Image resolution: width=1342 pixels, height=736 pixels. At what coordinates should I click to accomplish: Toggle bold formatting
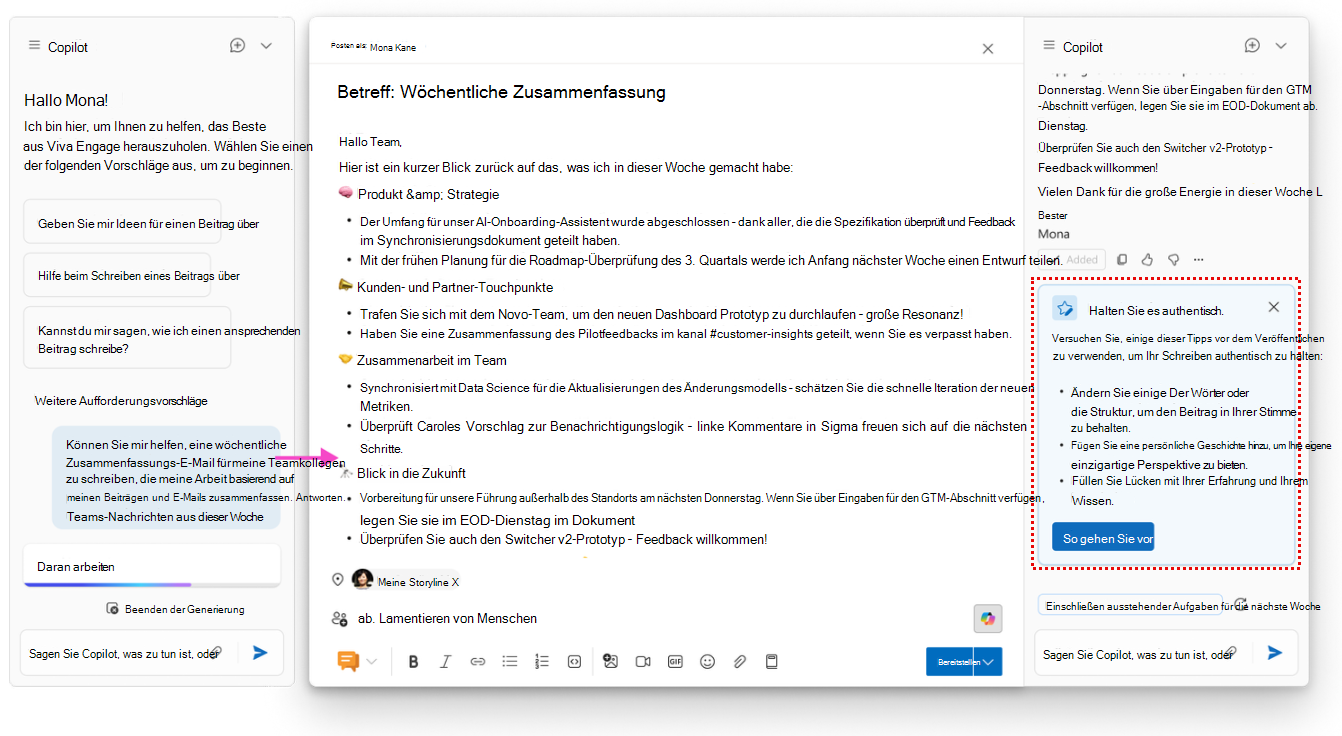tap(414, 661)
